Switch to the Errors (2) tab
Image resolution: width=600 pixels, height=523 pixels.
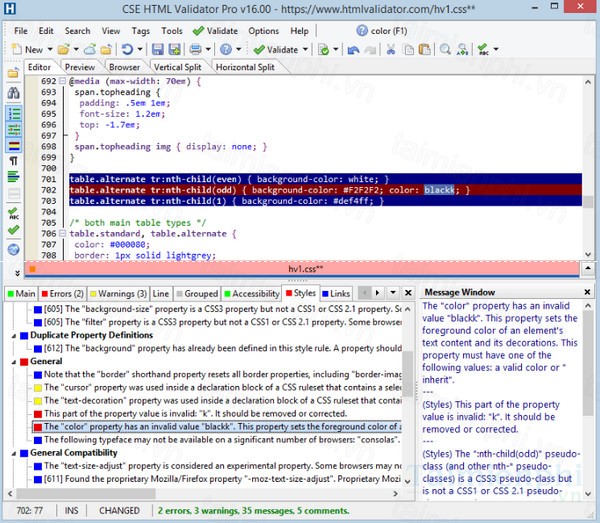[63, 293]
